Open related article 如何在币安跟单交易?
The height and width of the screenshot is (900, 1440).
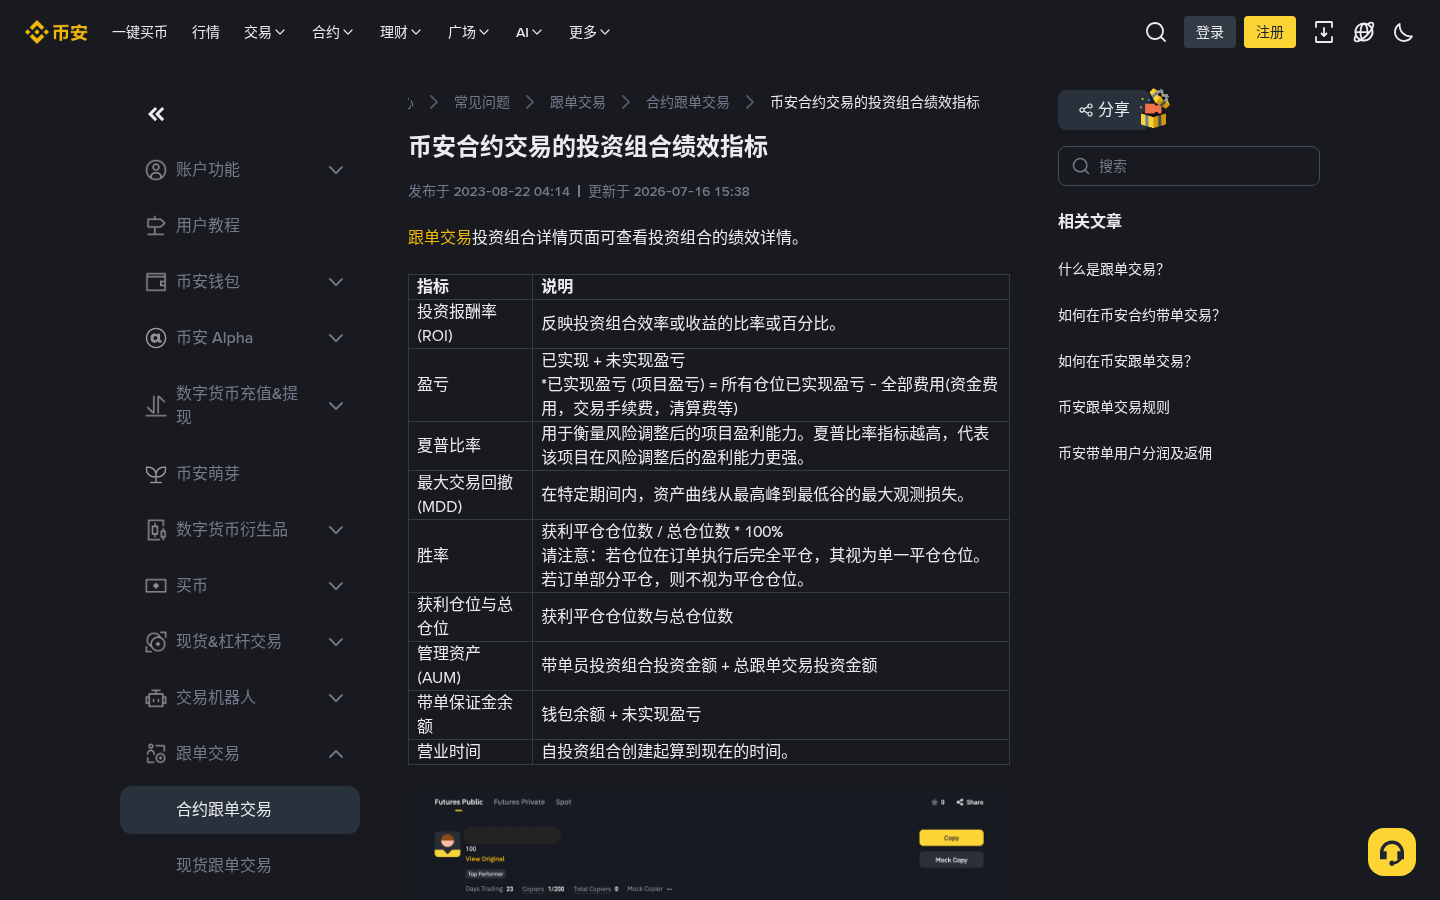tap(1125, 361)
